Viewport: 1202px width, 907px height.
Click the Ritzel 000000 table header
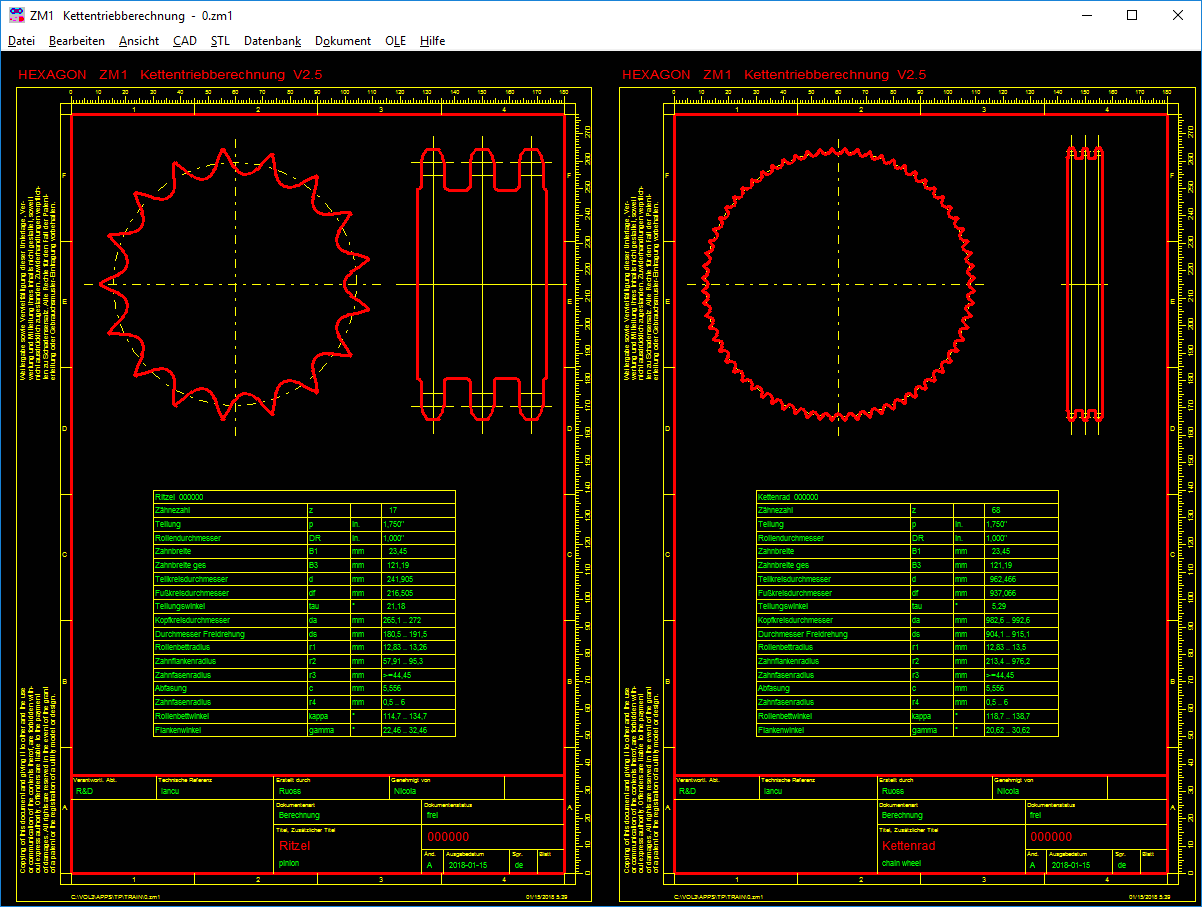coord(180,496)
